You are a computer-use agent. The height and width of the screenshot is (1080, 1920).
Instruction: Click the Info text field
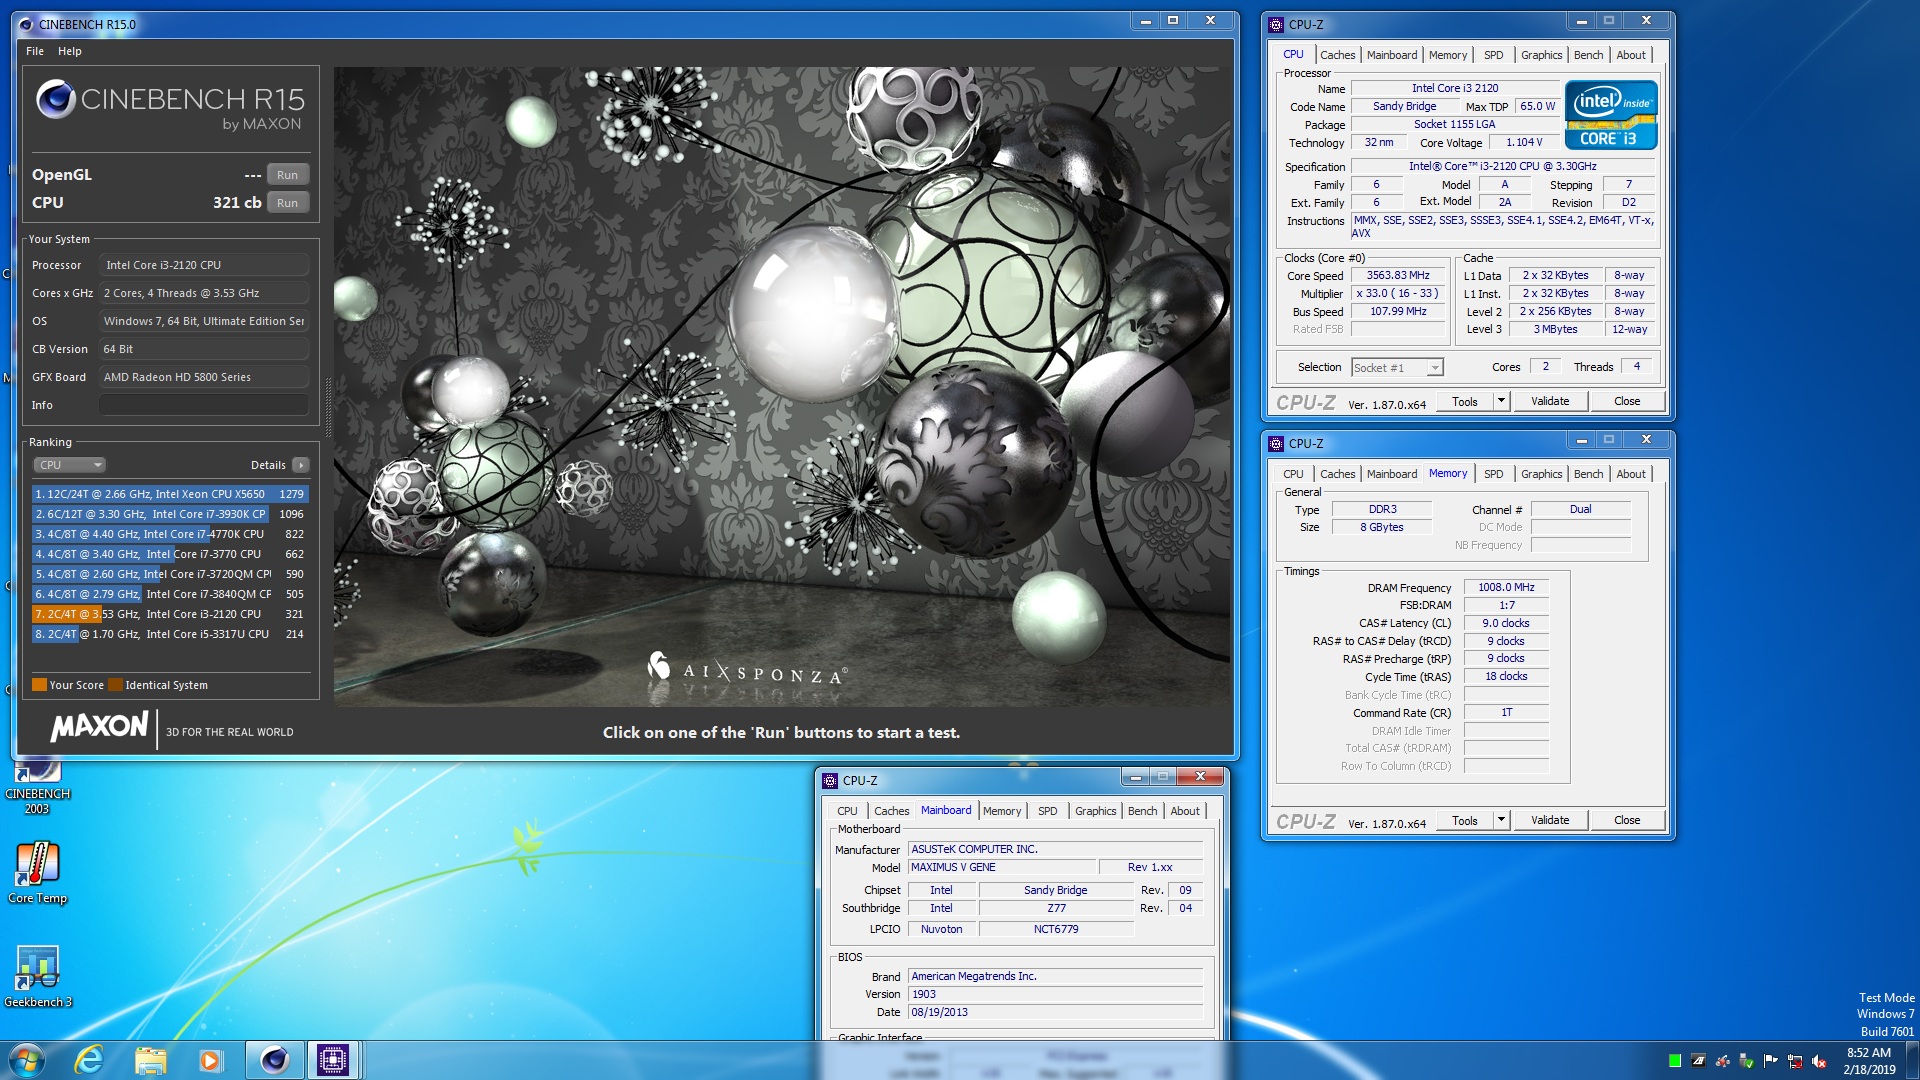click(x=203, y=405)
